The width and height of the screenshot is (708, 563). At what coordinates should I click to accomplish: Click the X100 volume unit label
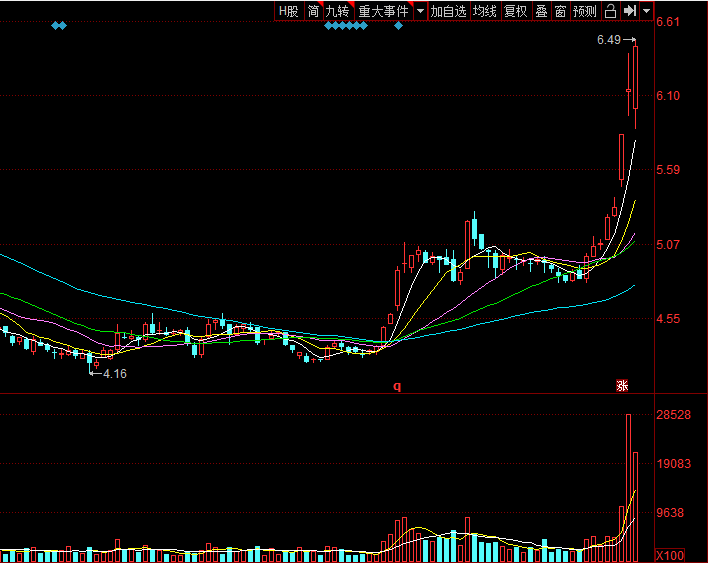coord(670,555)
